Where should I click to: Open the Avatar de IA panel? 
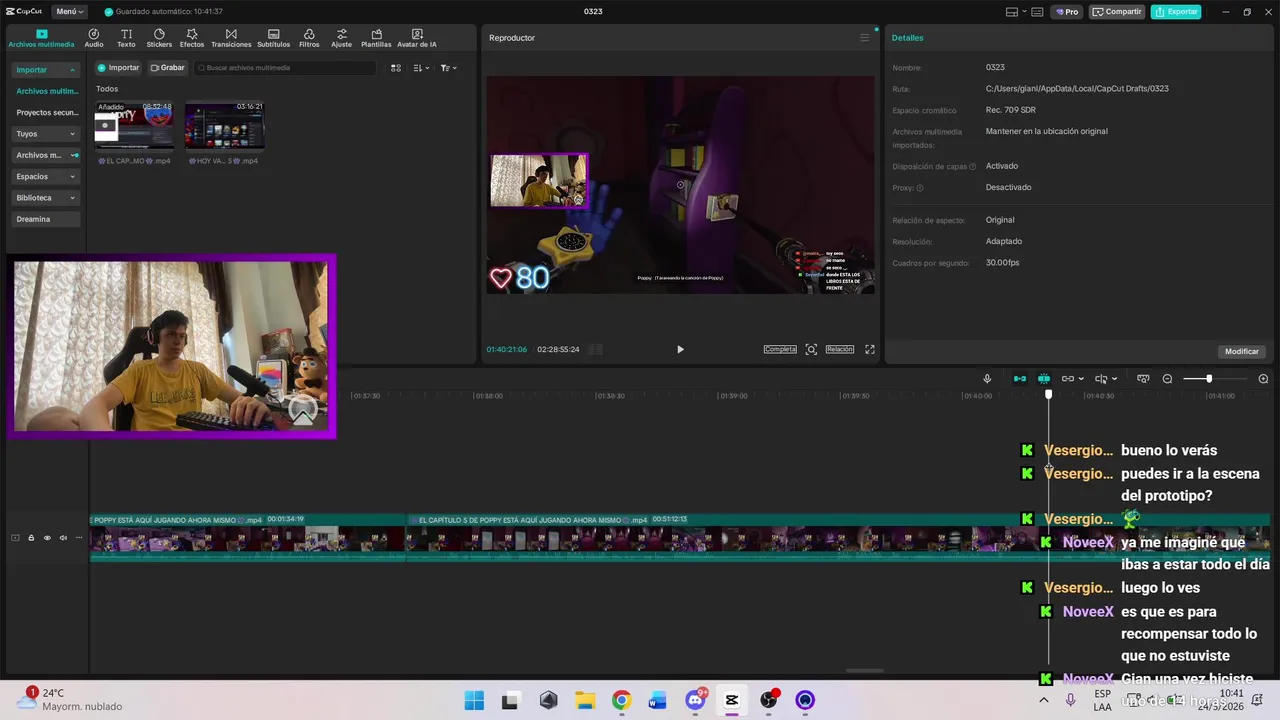[x=417, y=38]
